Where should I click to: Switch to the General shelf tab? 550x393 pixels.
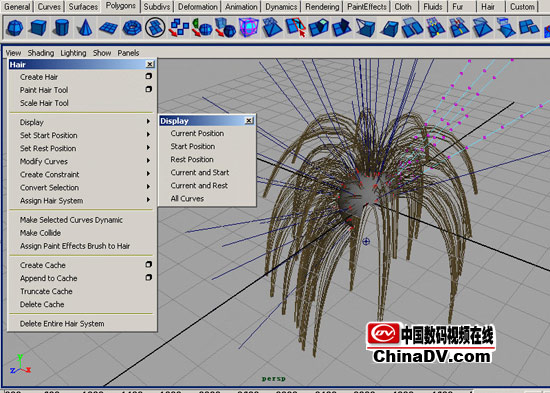[x=17, y=7]
